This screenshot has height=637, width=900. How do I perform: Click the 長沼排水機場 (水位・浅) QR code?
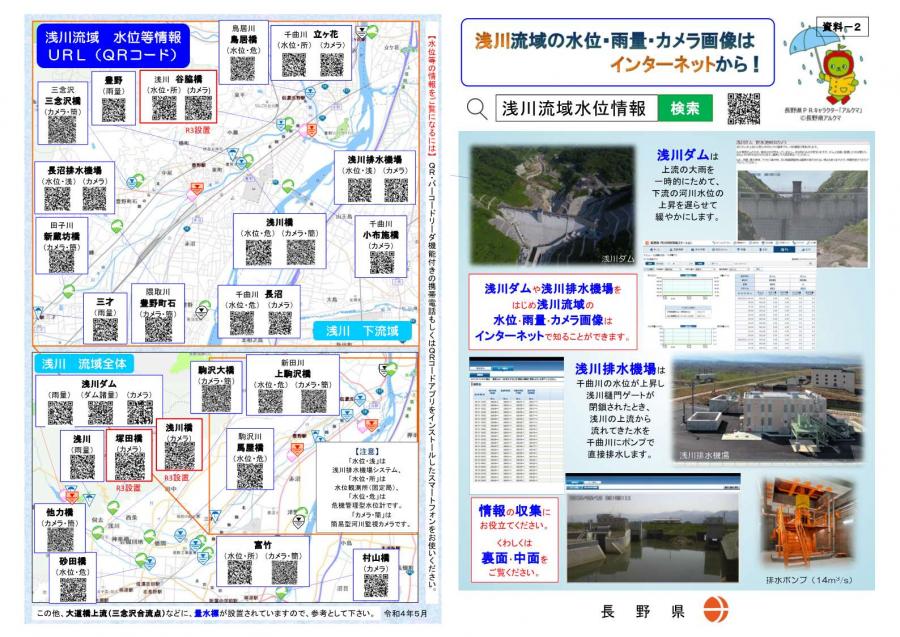point(57,199)
